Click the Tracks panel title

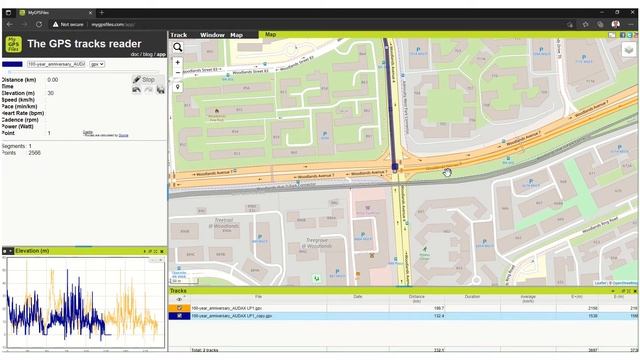click(178, 291)
